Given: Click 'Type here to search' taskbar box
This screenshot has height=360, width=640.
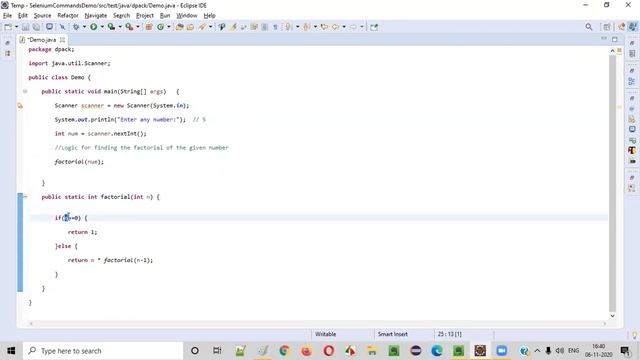Looking at the screenshot, I should (x=103, y=351).
